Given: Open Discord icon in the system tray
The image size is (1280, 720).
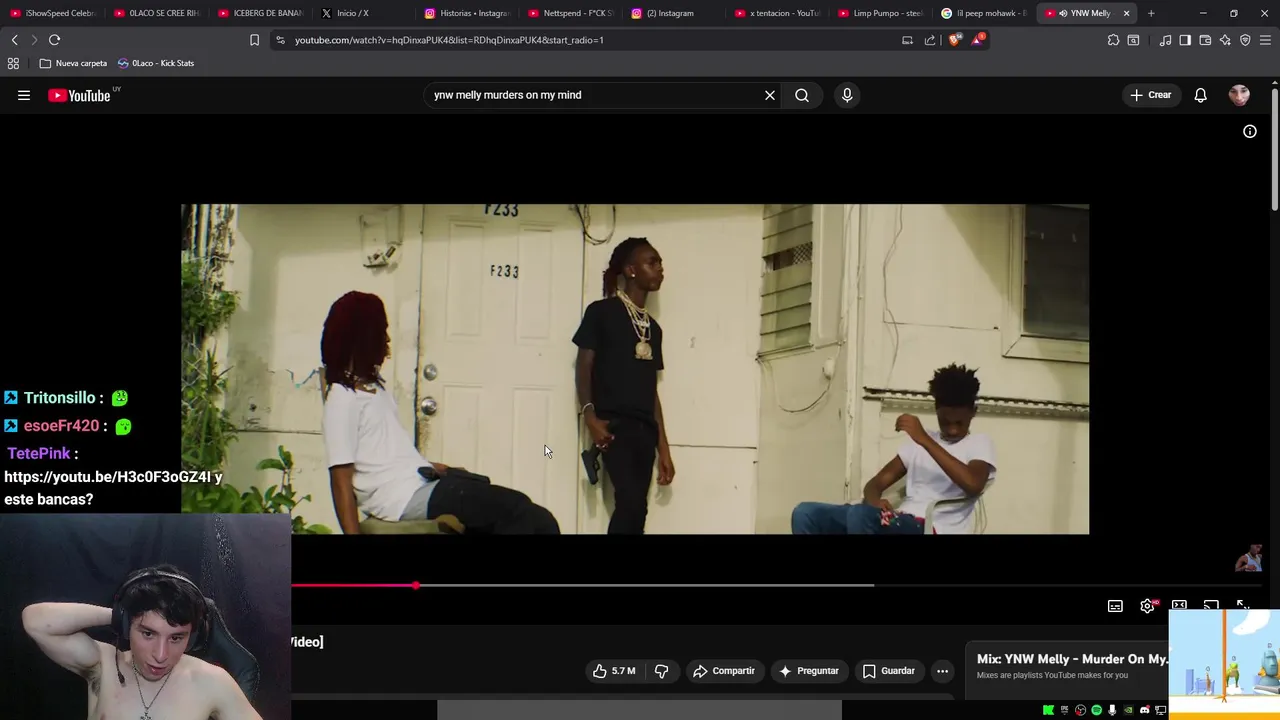Looking at the screenshot, I should coord(1145,710).
